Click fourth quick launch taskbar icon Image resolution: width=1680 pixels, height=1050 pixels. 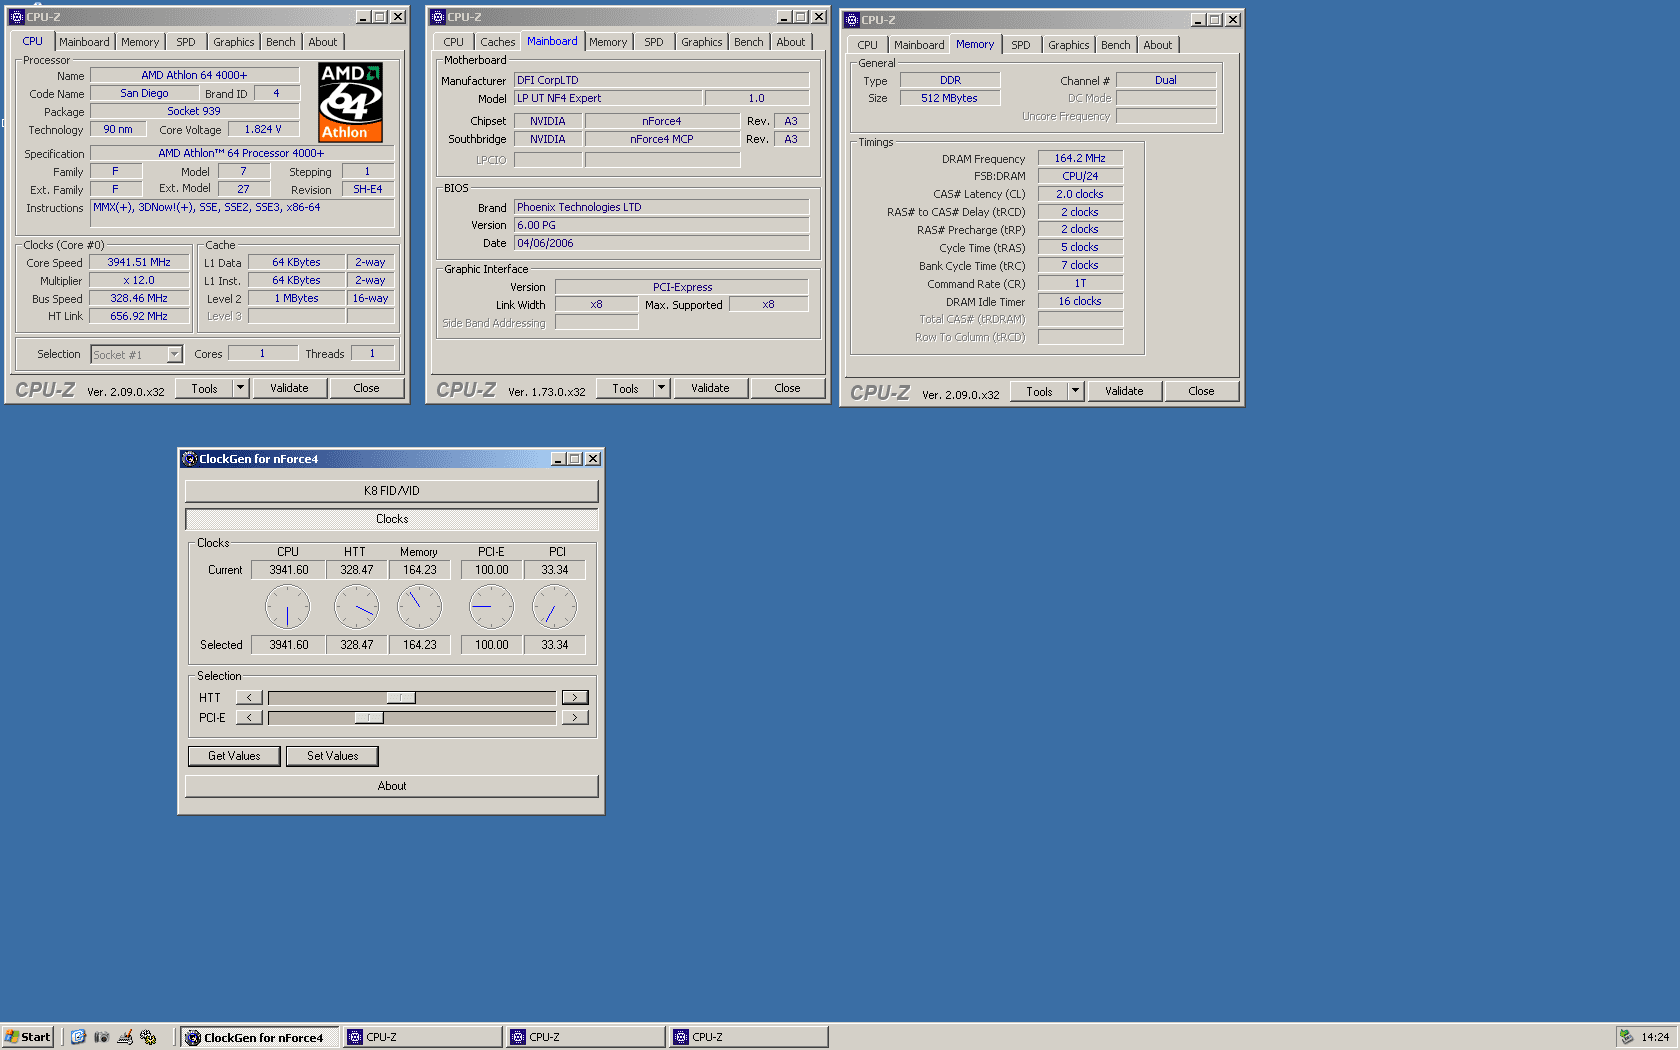point(148,1037)
